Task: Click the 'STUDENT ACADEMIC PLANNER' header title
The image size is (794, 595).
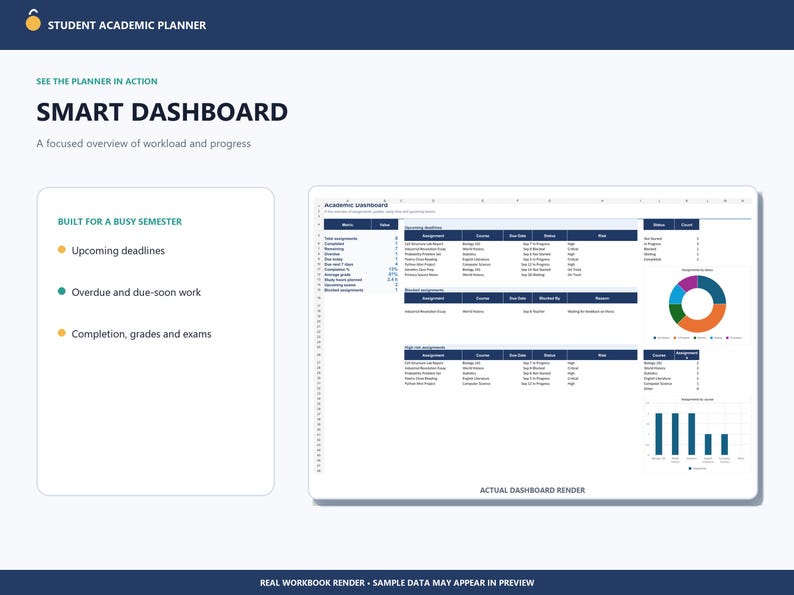Action: point(127,25)
